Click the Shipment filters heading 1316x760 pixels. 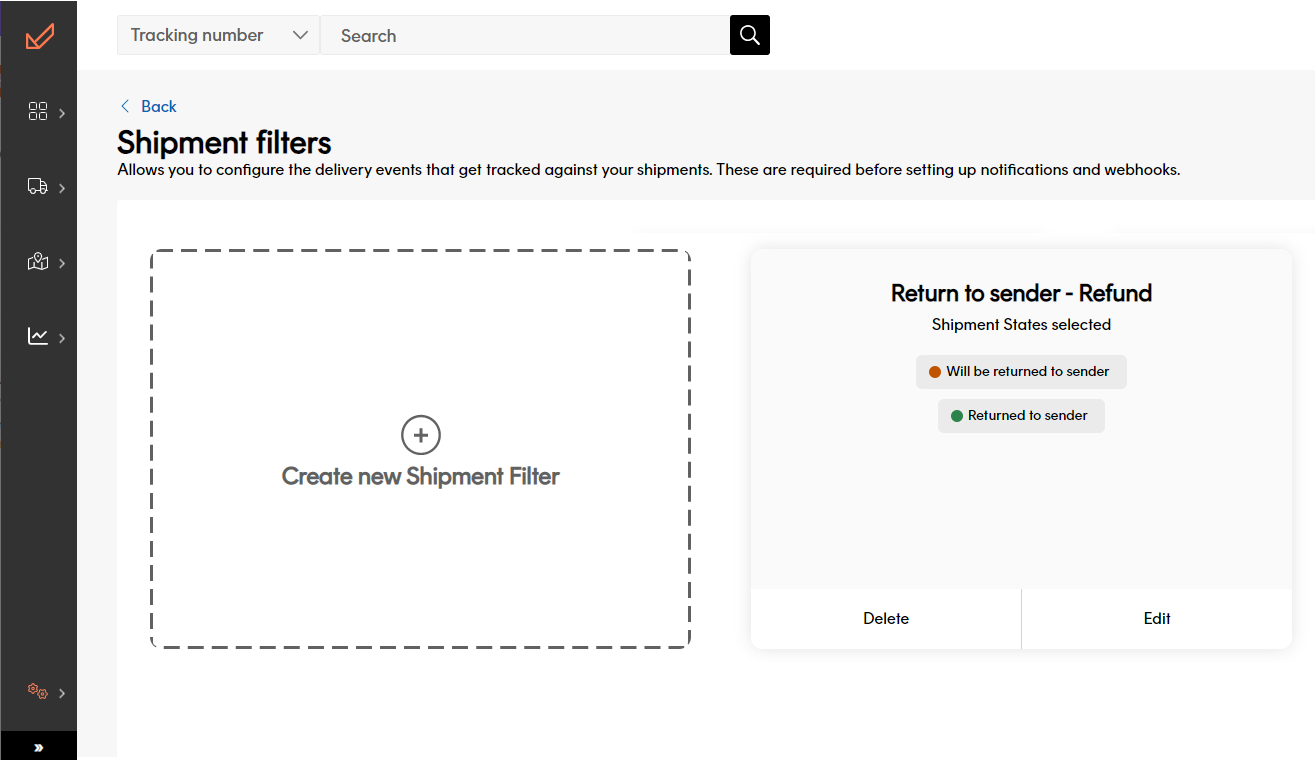click(224, 142)
